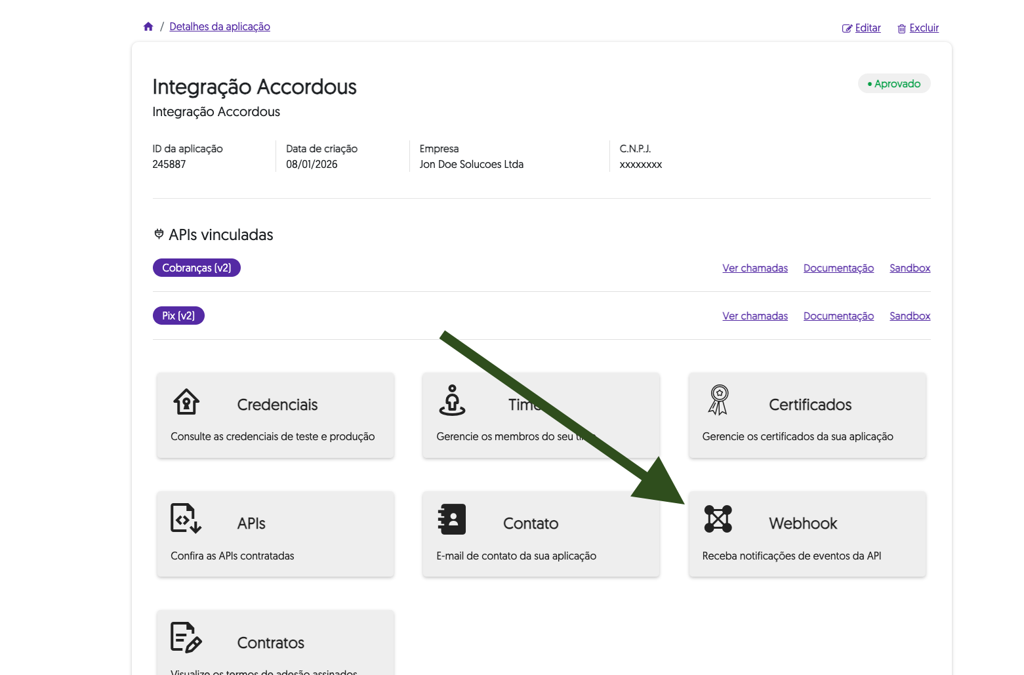Click the C.N.P.J. value xxxxxxxx

[x=641, y=165]
